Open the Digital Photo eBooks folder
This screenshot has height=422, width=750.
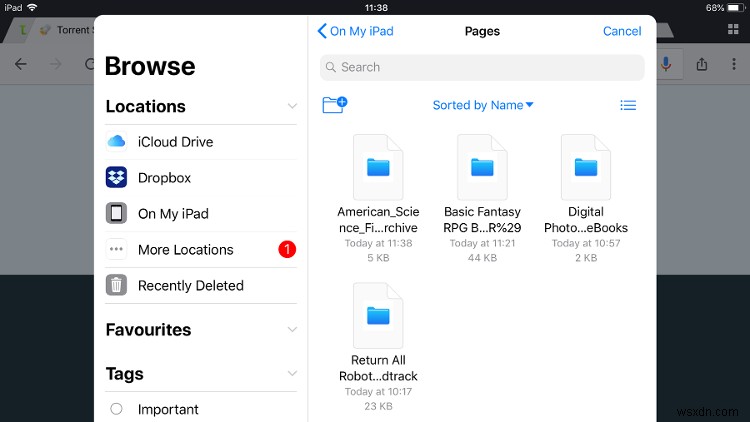click(x=586, y=168)
